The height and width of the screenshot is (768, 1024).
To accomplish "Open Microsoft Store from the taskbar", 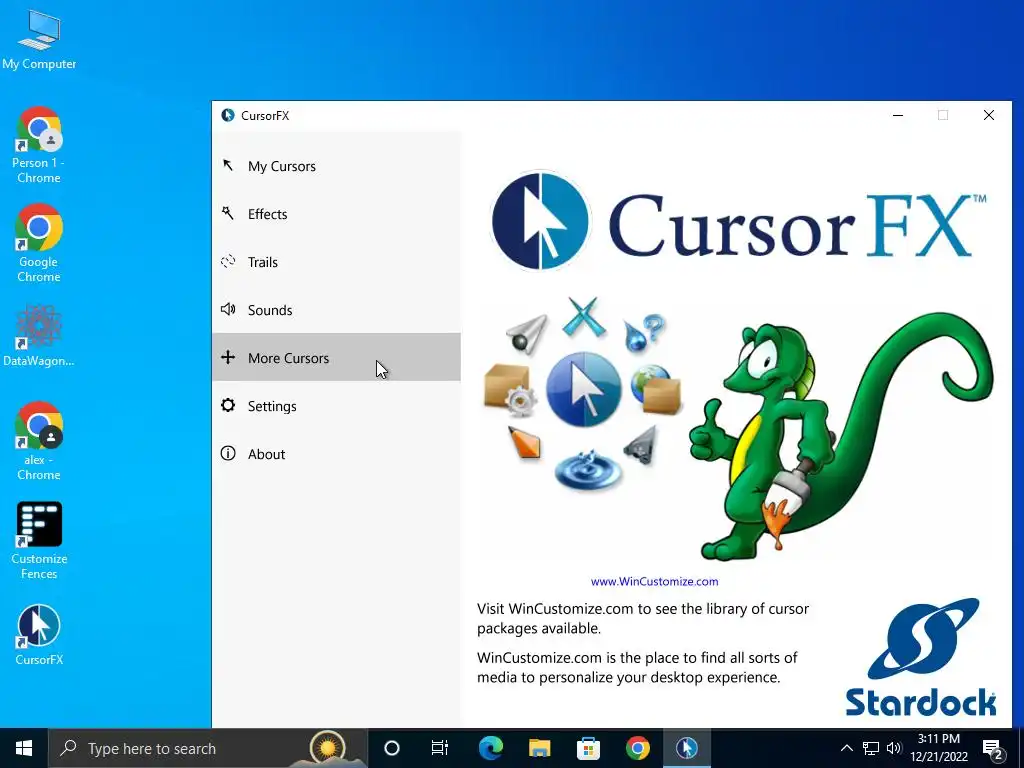I will (588, 748).
